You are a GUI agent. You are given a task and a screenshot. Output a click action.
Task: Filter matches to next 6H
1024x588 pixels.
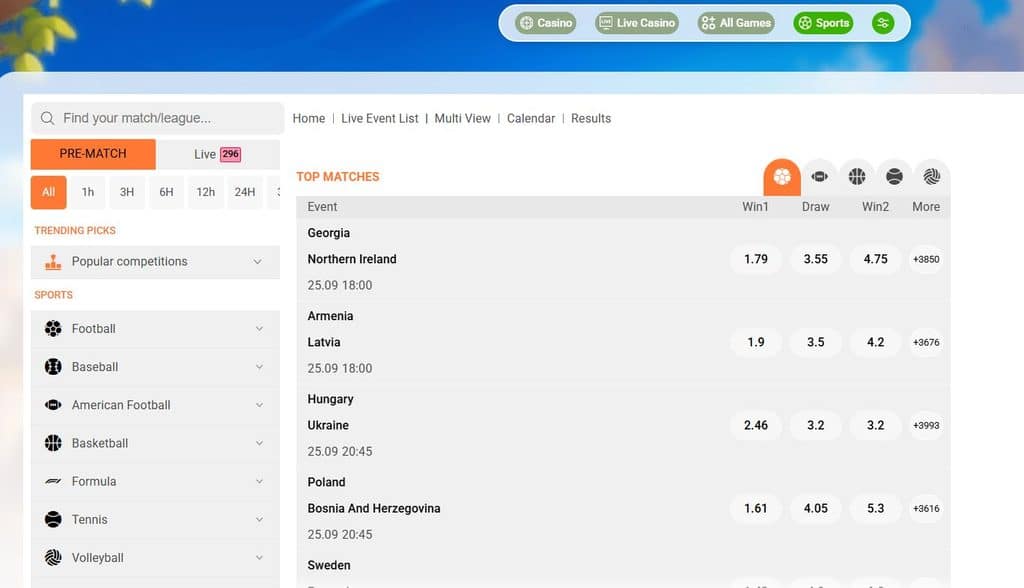pyautogui.click(x=167, y=192)
